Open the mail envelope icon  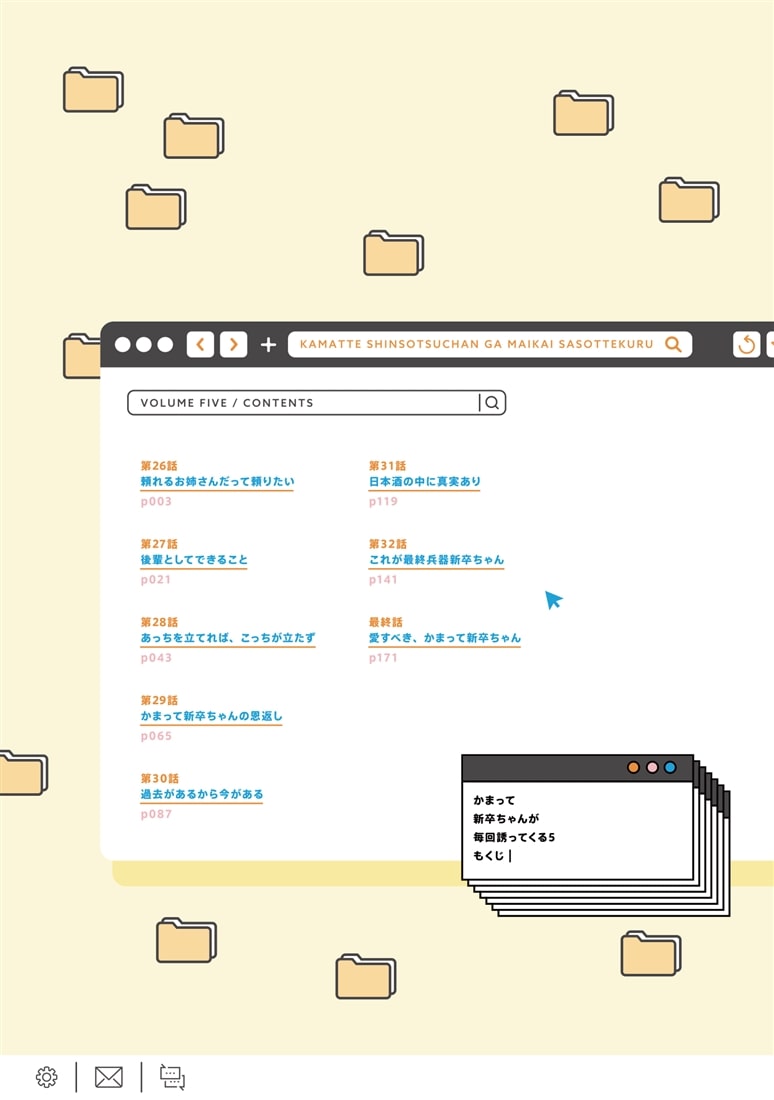108,1077
